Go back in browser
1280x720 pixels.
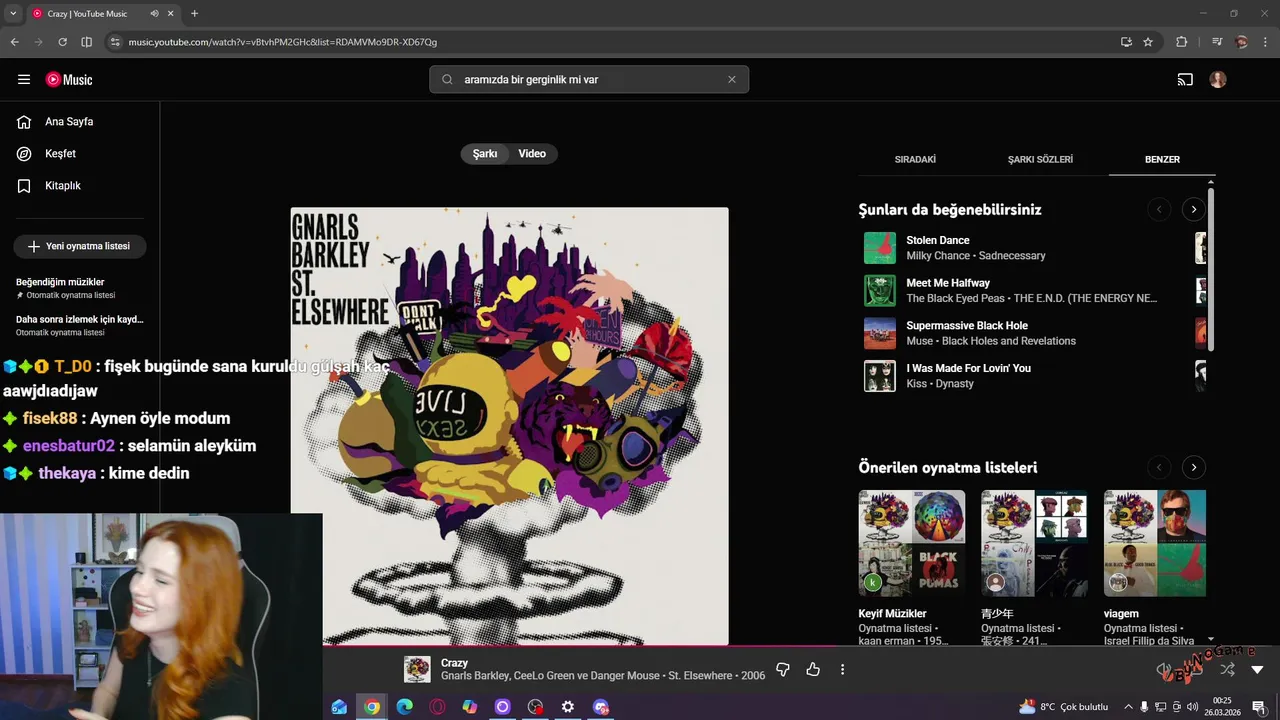(14, 42)
